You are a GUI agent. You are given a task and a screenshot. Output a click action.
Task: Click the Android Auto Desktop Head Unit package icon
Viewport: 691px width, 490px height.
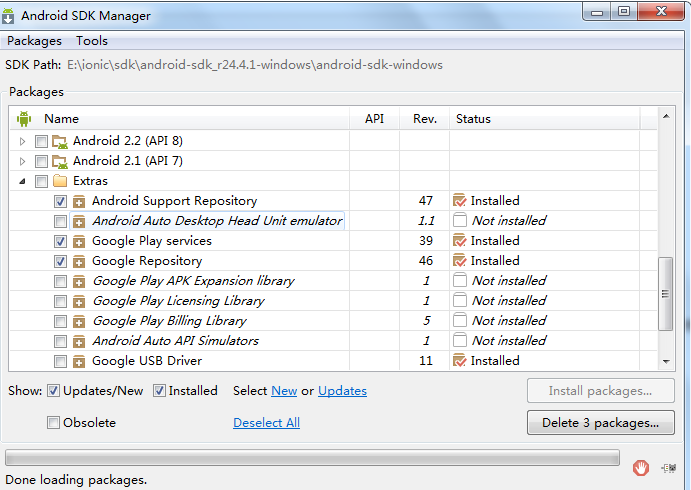click(79, 221)
